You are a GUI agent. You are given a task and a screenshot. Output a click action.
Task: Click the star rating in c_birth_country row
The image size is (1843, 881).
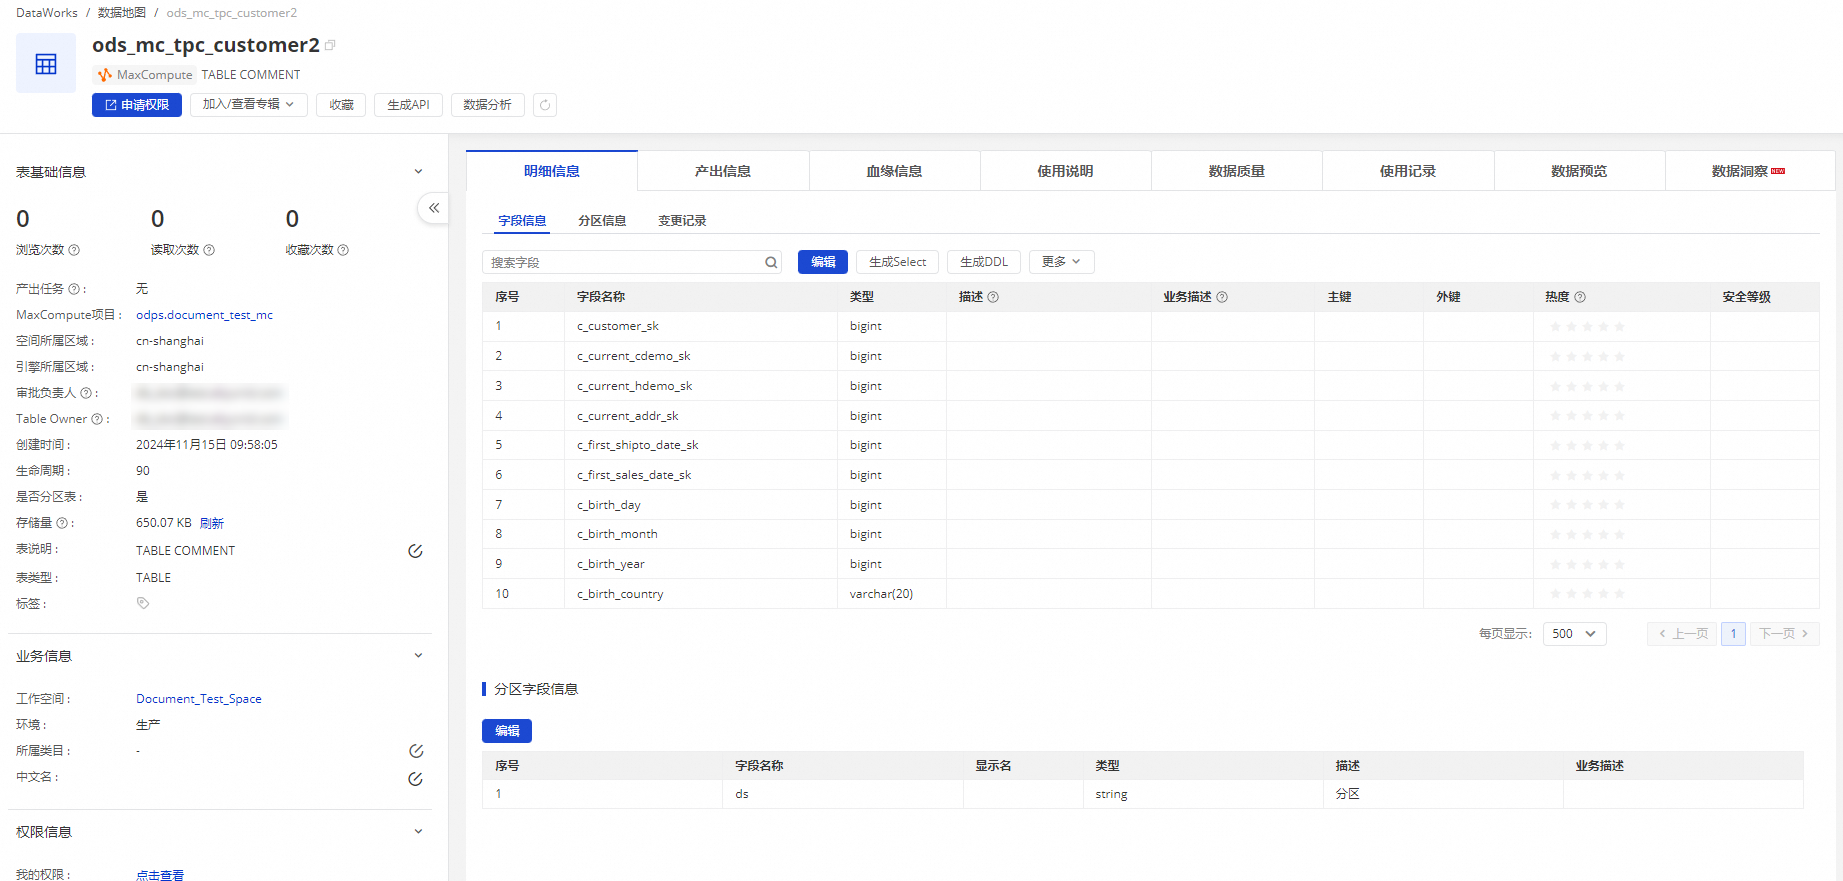[x=1587, y=594]
